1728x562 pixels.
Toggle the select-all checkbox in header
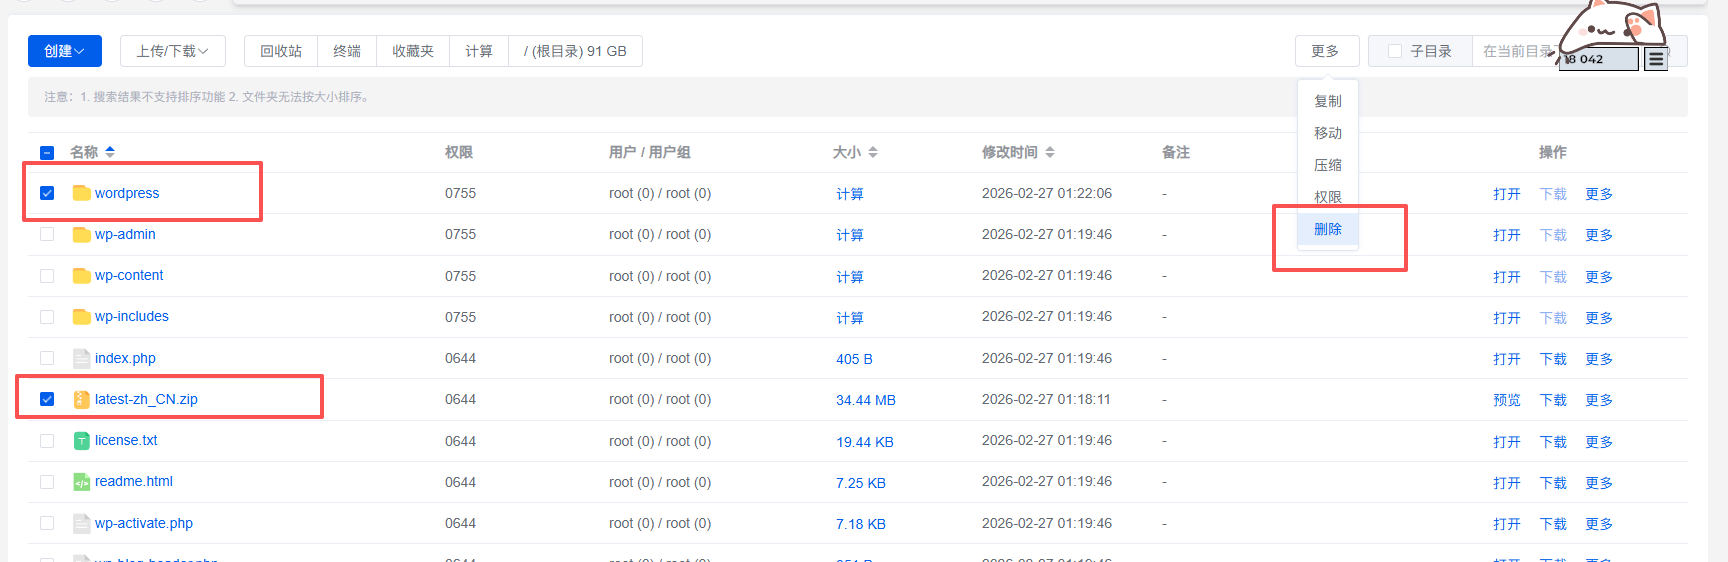click(x=47, y=153)
